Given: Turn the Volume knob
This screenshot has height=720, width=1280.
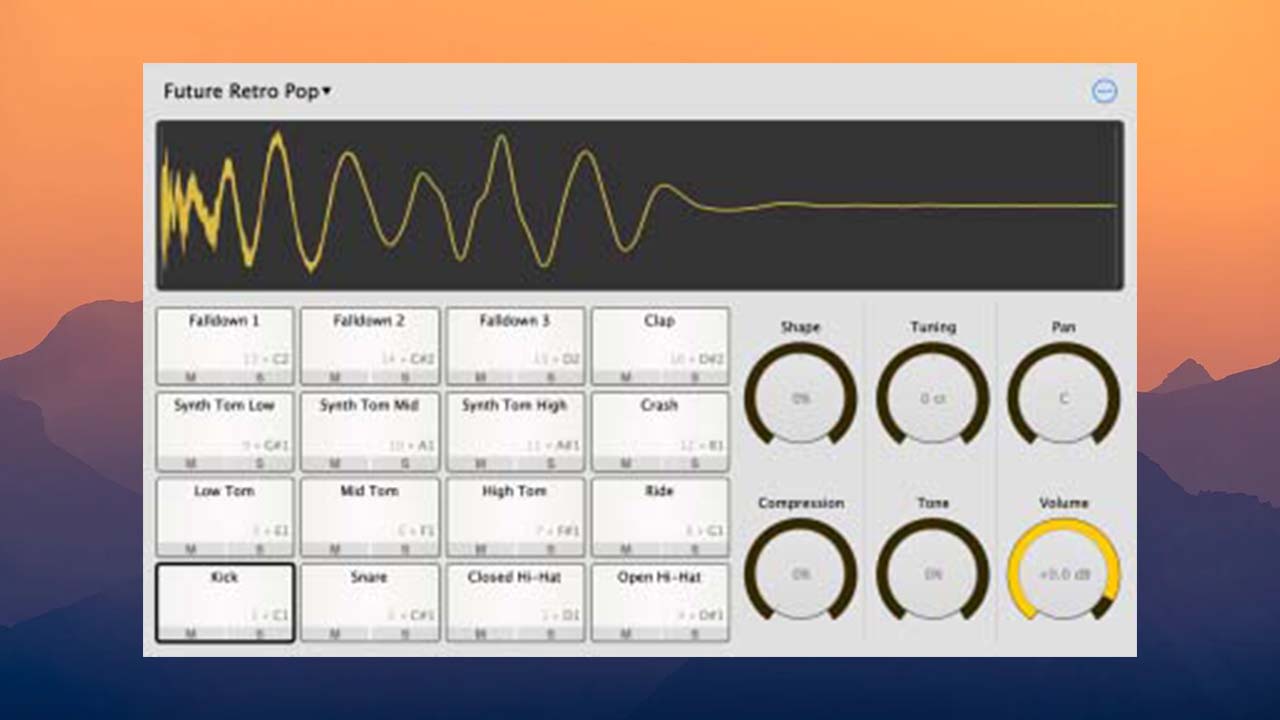Looking at the screenshot, I should tap(1063, 573).
